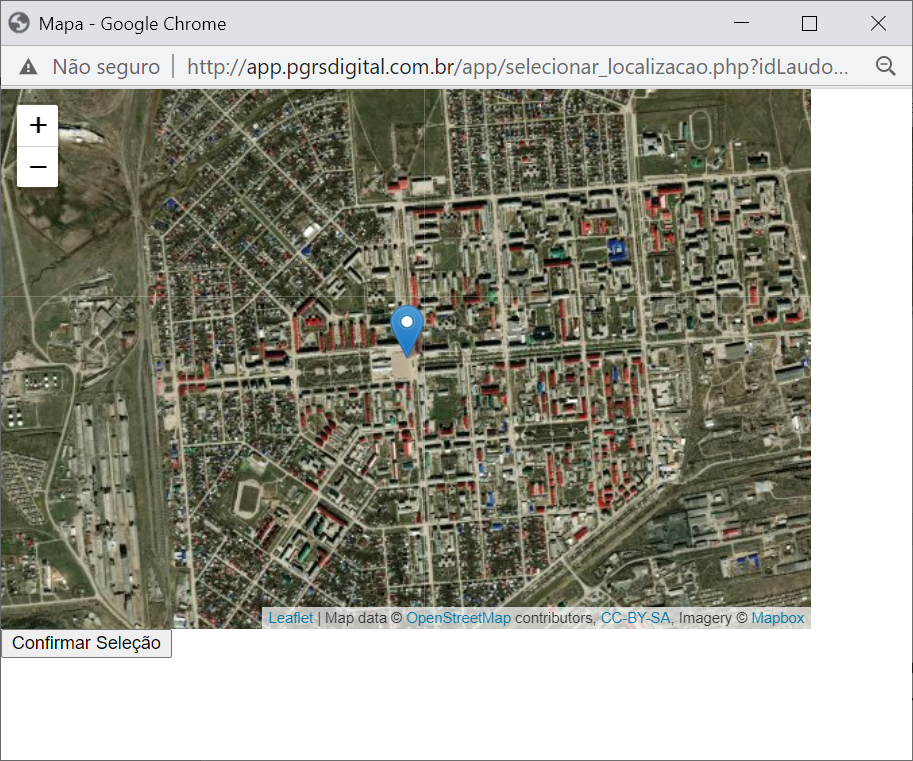View the 'Não seguro' security warning icon
The width and height of the screenshot is (913, 761).
coord(28,67)
